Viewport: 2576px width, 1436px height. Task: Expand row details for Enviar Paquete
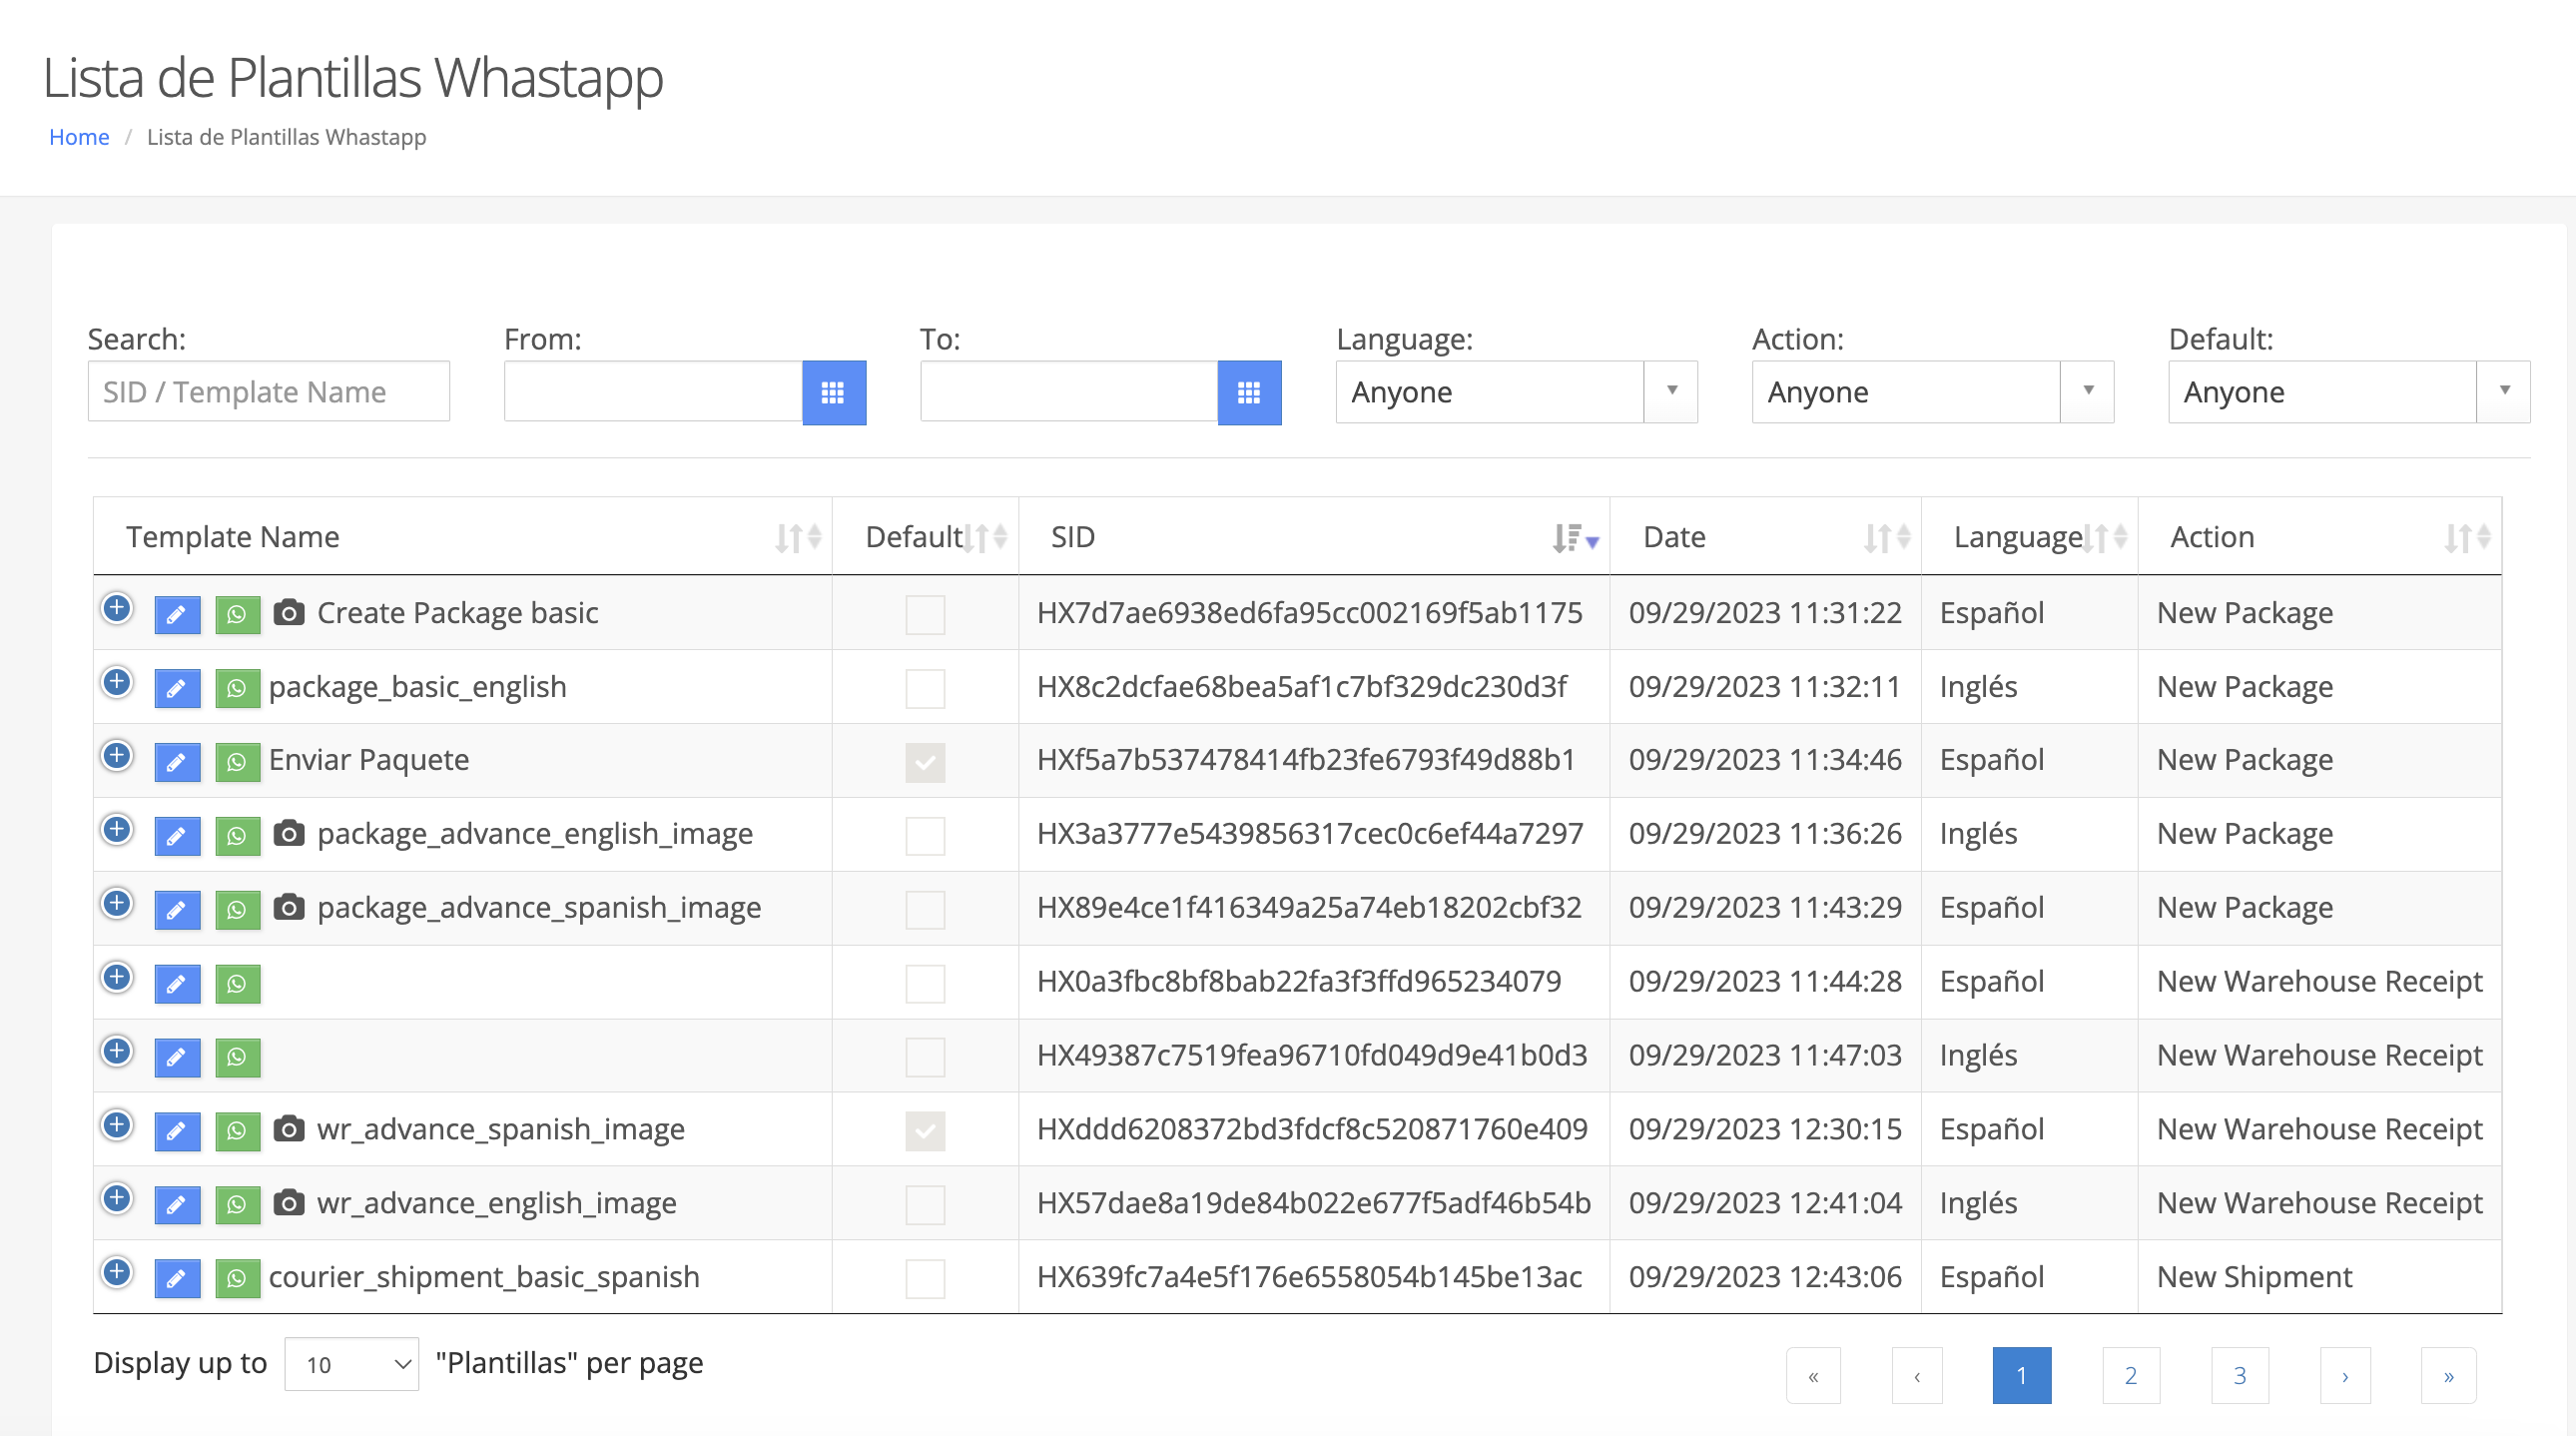117,756
